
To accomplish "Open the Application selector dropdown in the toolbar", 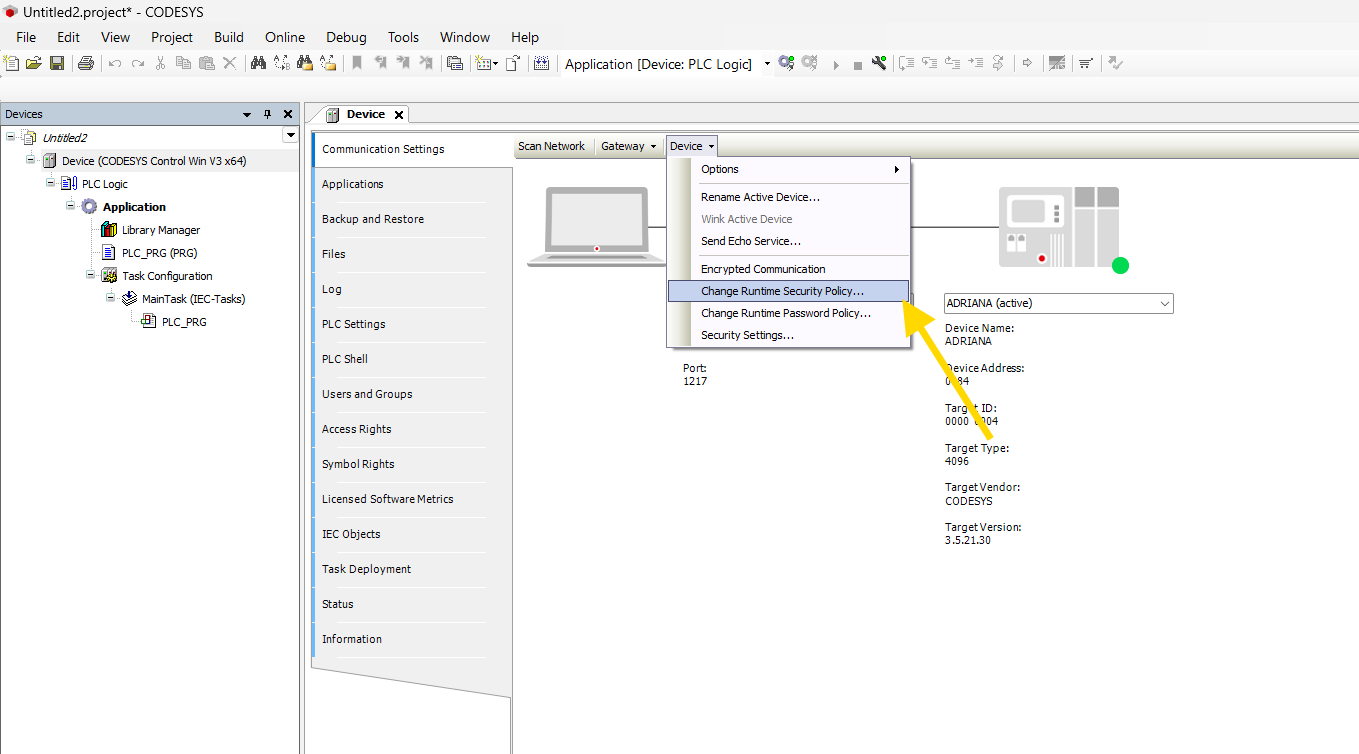I will pos(768,64).
